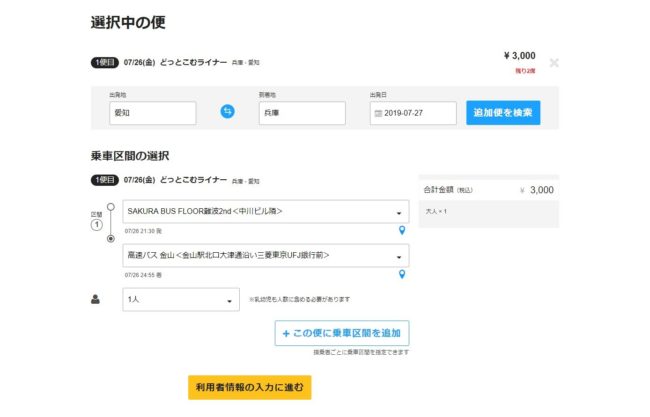Screen dimensions: 650x417
Task: Click the 1便目 badge in 選択中の便
Action: [105, 62]
